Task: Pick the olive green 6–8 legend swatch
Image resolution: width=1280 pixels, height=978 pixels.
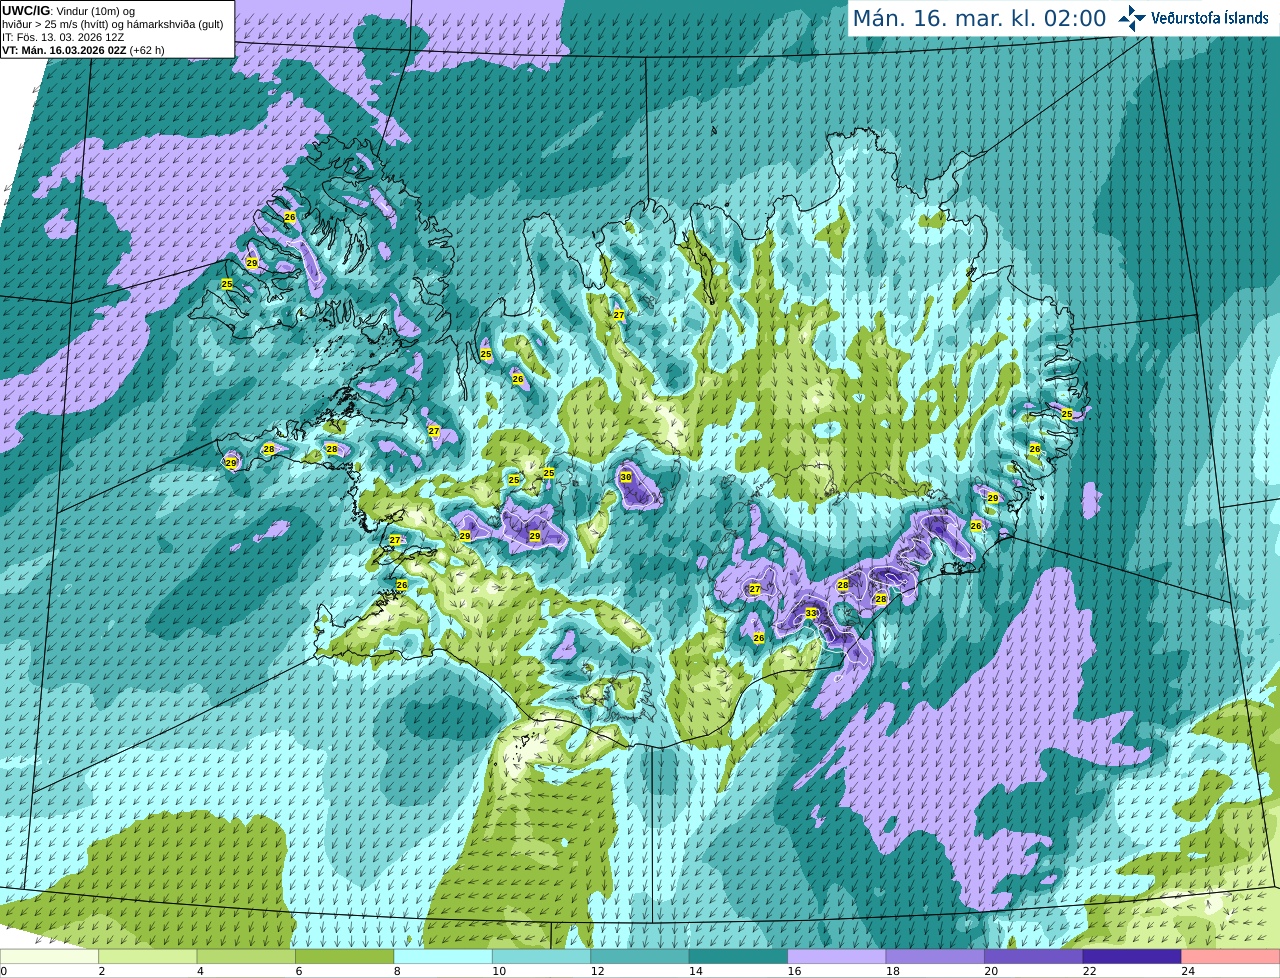Action: [345, 956]
